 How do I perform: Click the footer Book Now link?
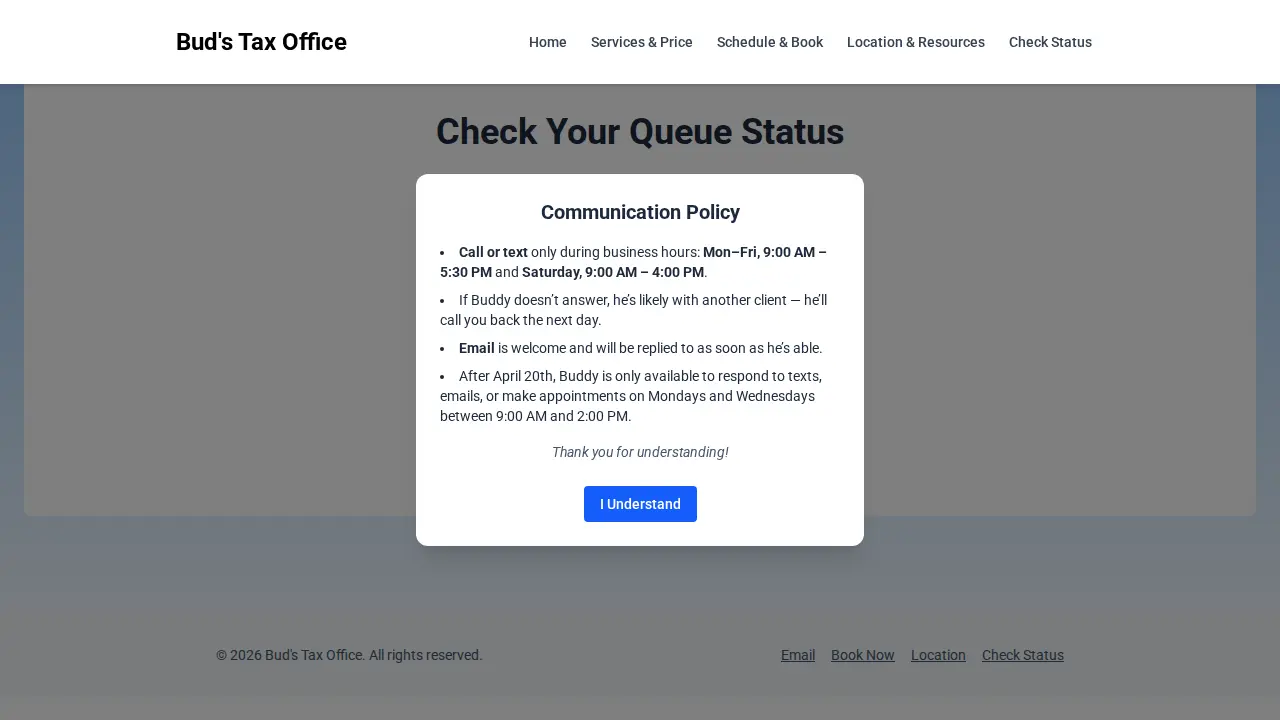pos(863,655)
